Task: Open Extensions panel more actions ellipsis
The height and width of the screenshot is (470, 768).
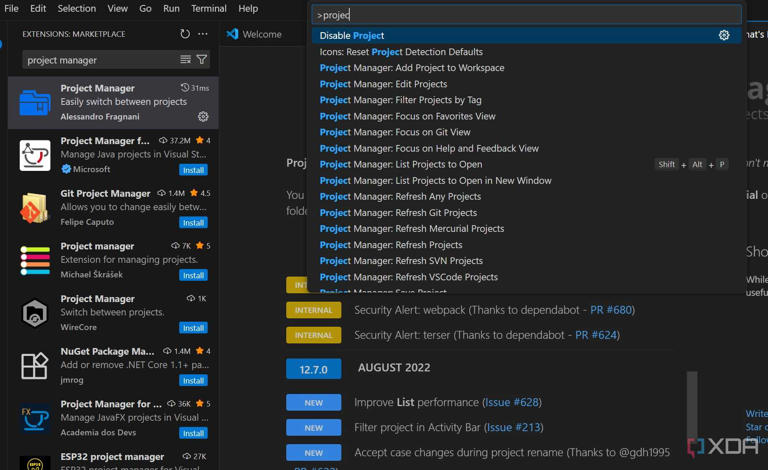Action: [x=203, y=34]
